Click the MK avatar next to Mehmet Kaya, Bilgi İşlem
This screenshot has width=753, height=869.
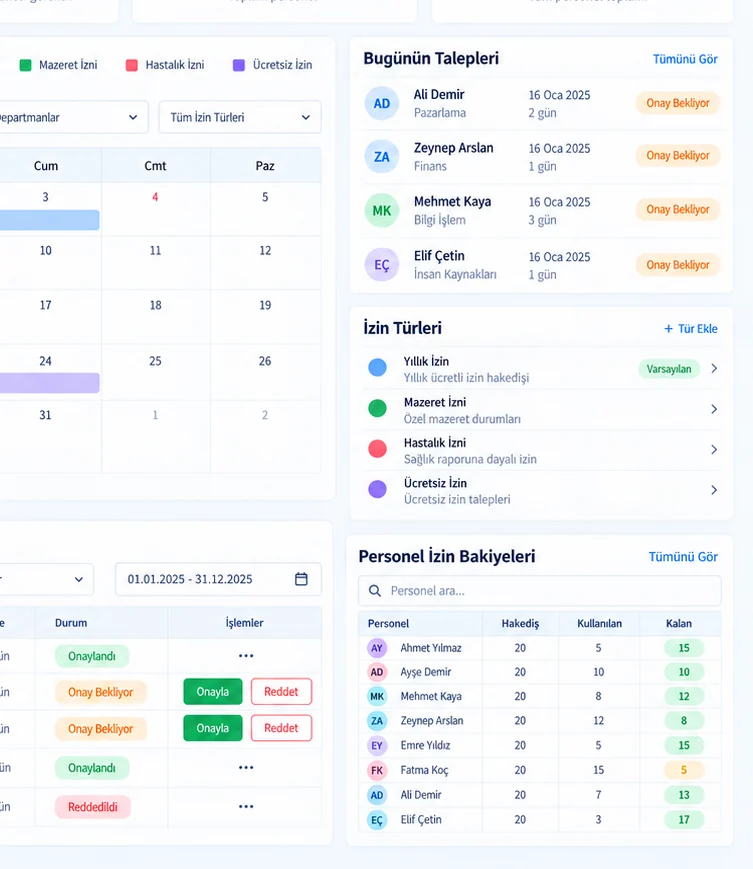pyautogui.click(x=382, y=211)
